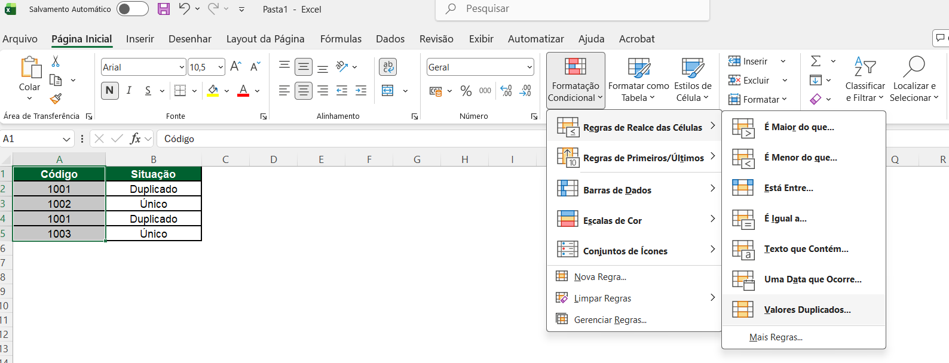949x363 pixels.
Task: Apply thousands separator 000 style
Action: (x=485, y=91)
